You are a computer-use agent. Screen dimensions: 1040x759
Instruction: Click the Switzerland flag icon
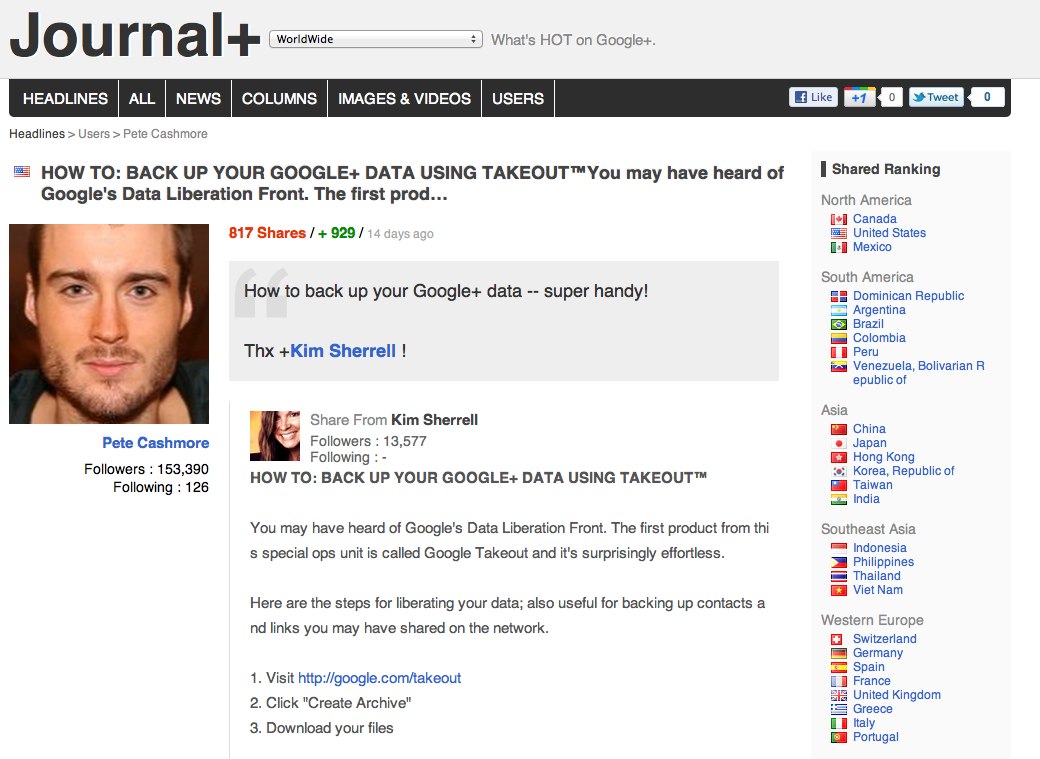click(837, 640)
